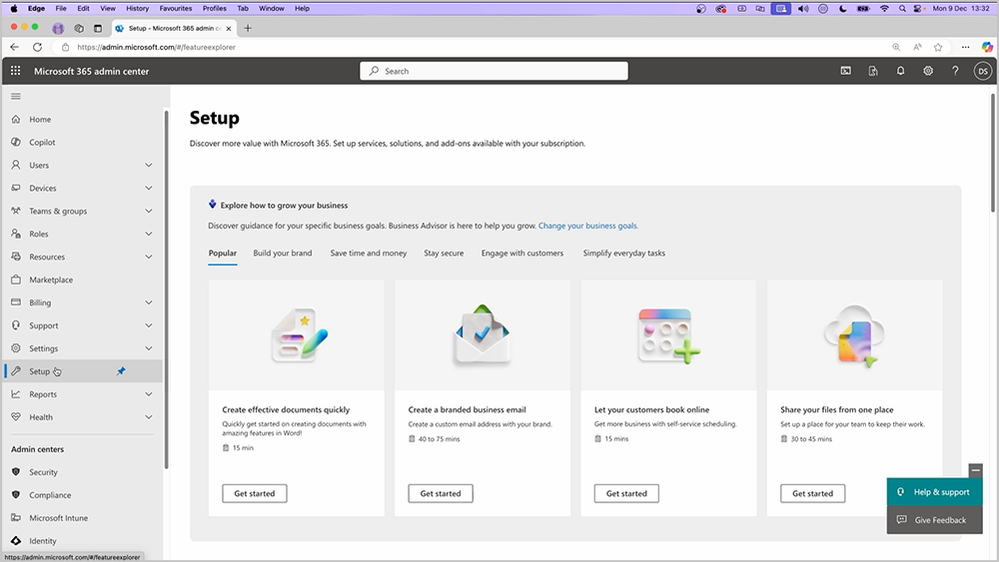The height and width of the screenshot is (562, 999).
Task: Click the Home icon in sidebar
Action: coord(16,119)
